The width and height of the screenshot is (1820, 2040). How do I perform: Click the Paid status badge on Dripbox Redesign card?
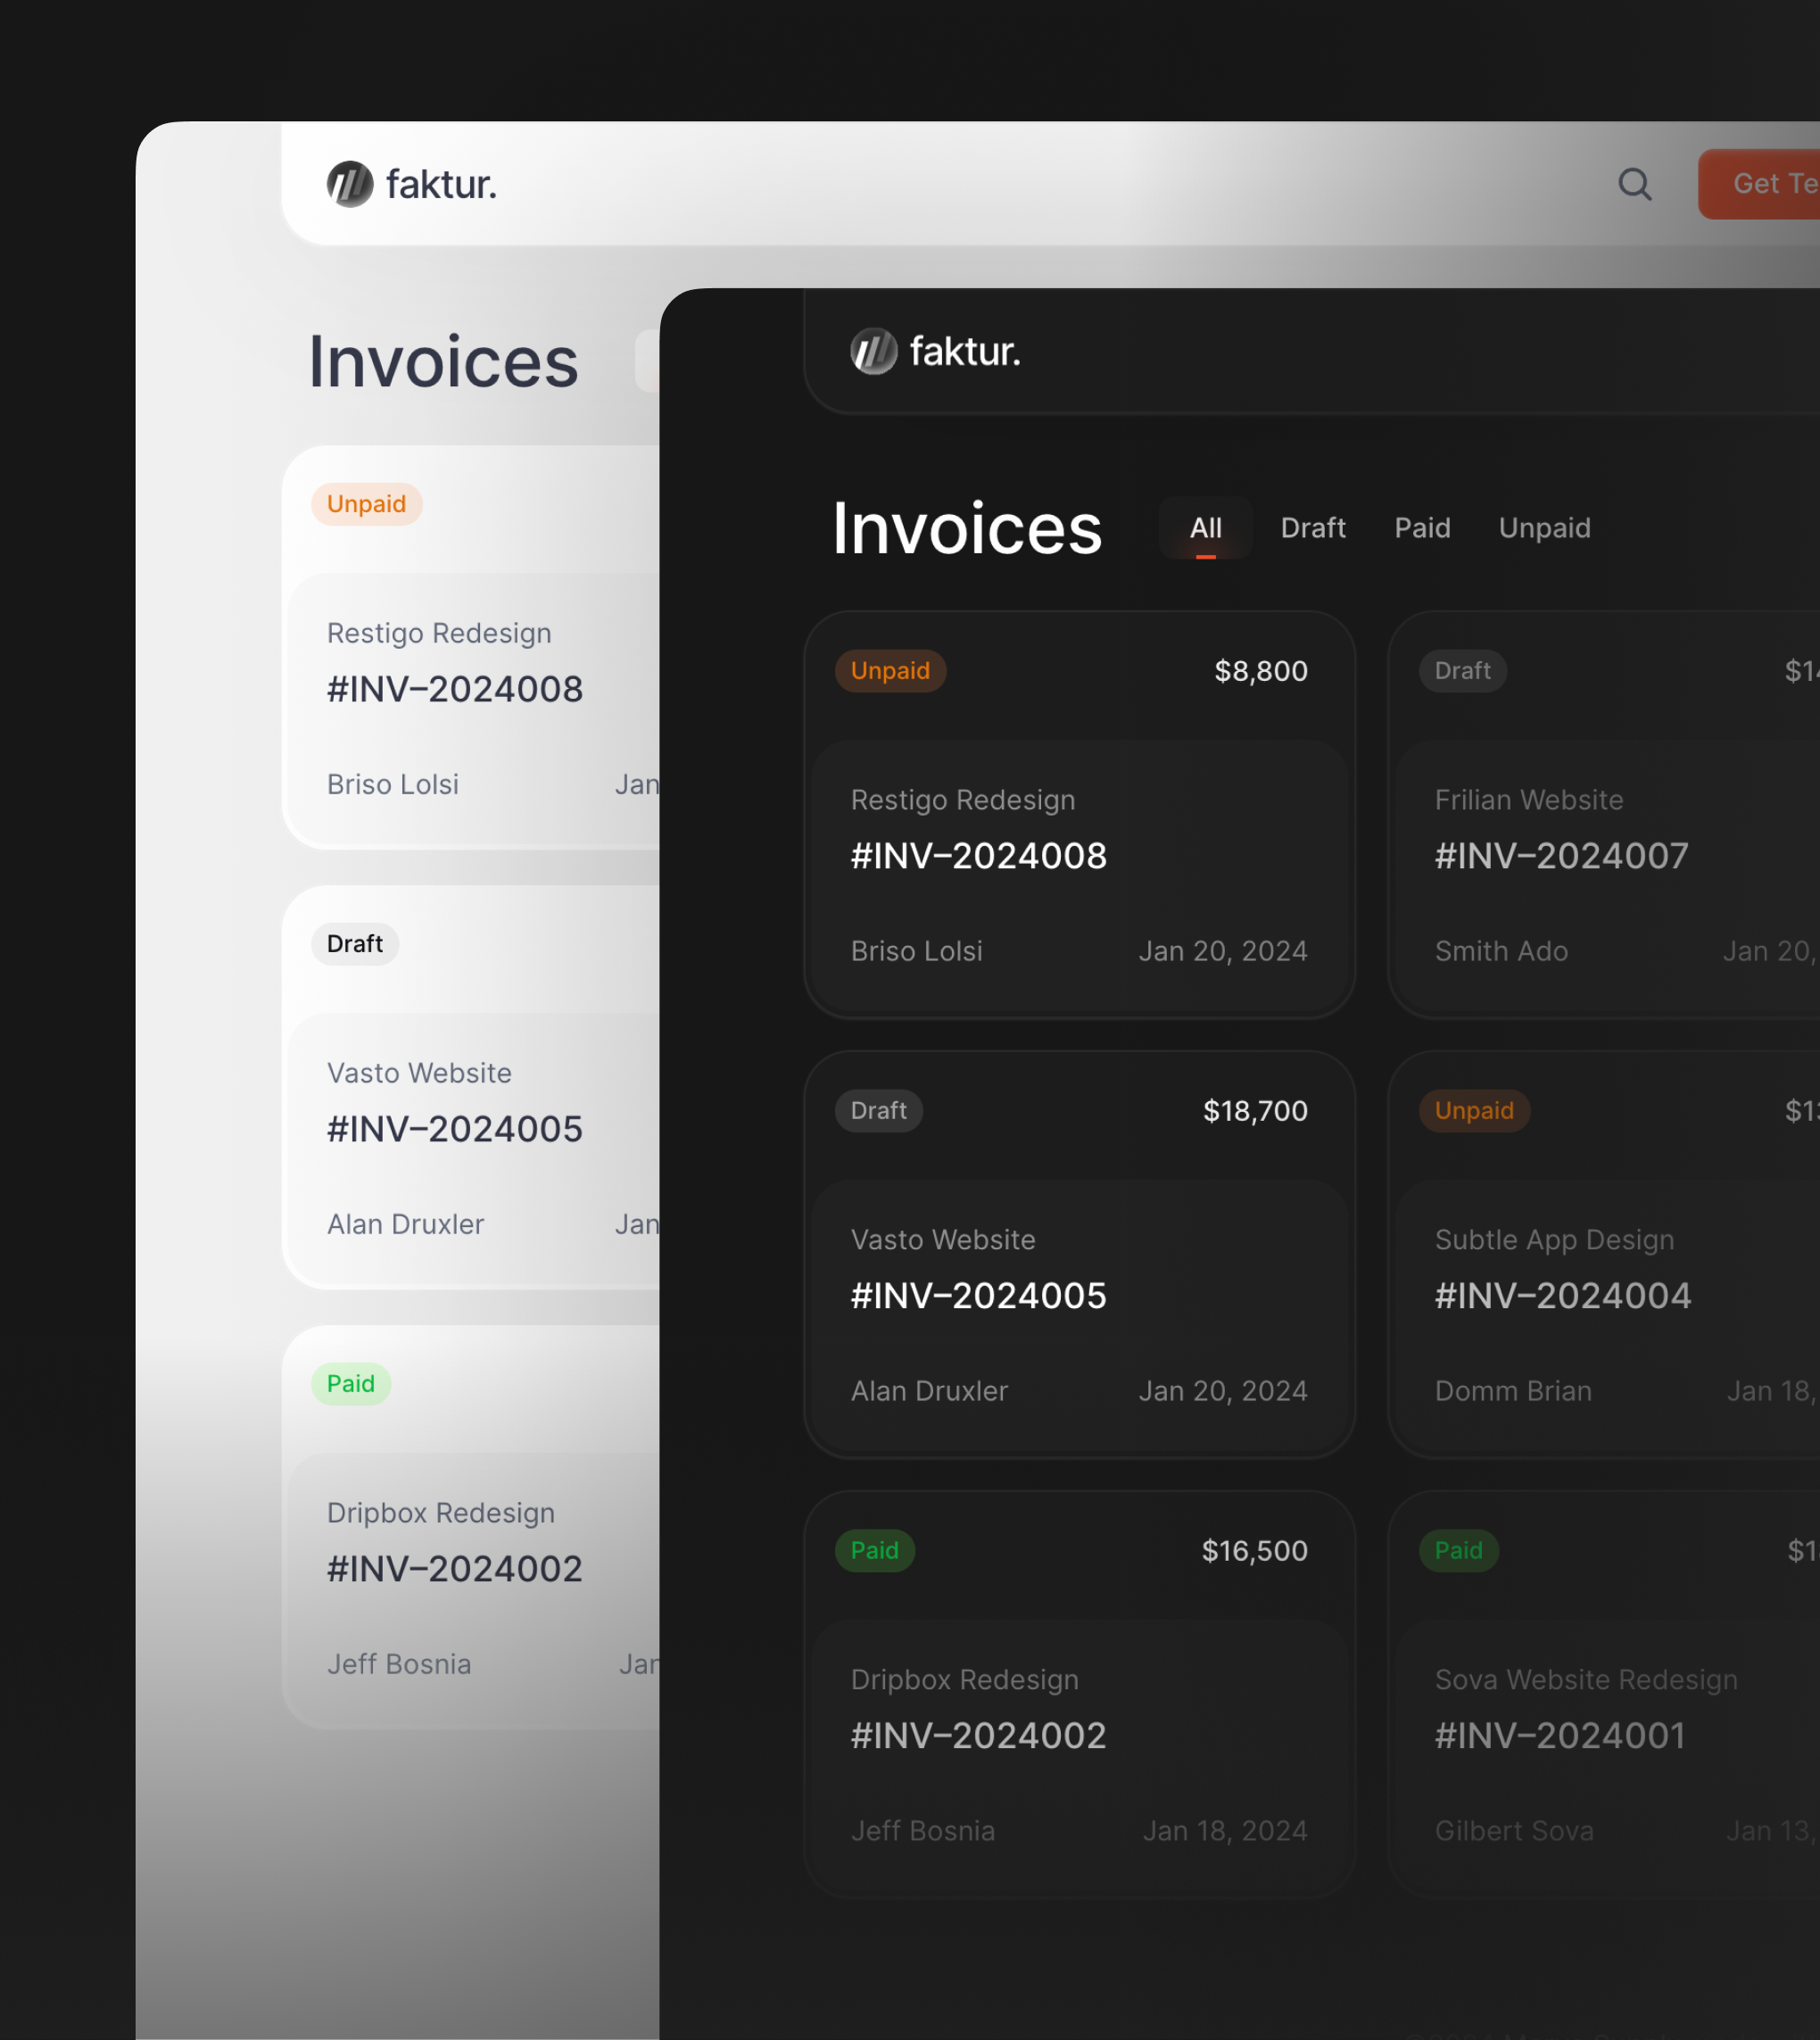tap(873, 1550)
